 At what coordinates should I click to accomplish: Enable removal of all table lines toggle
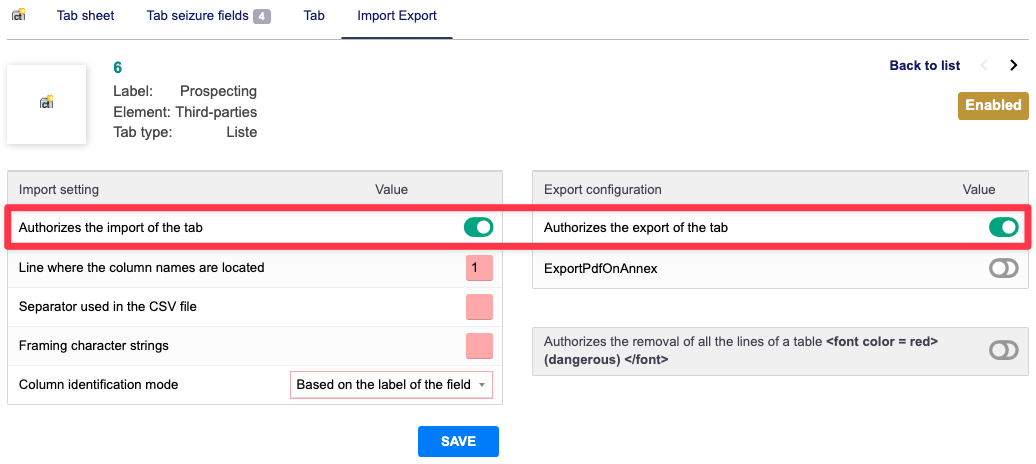point(1003,350)
